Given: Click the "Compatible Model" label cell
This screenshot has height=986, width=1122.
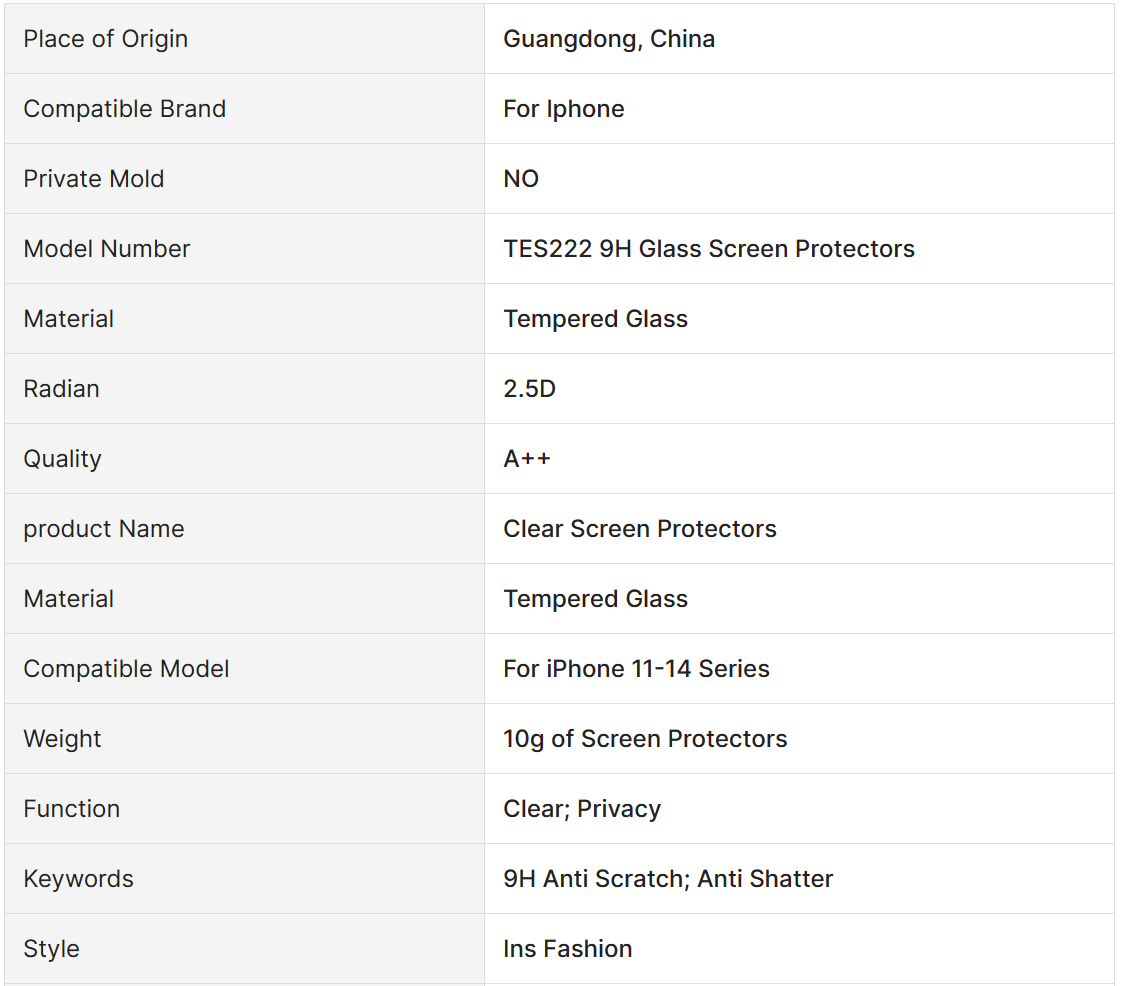Looking at the screenshot, I should pyautogui.click(x=127, y=669).
